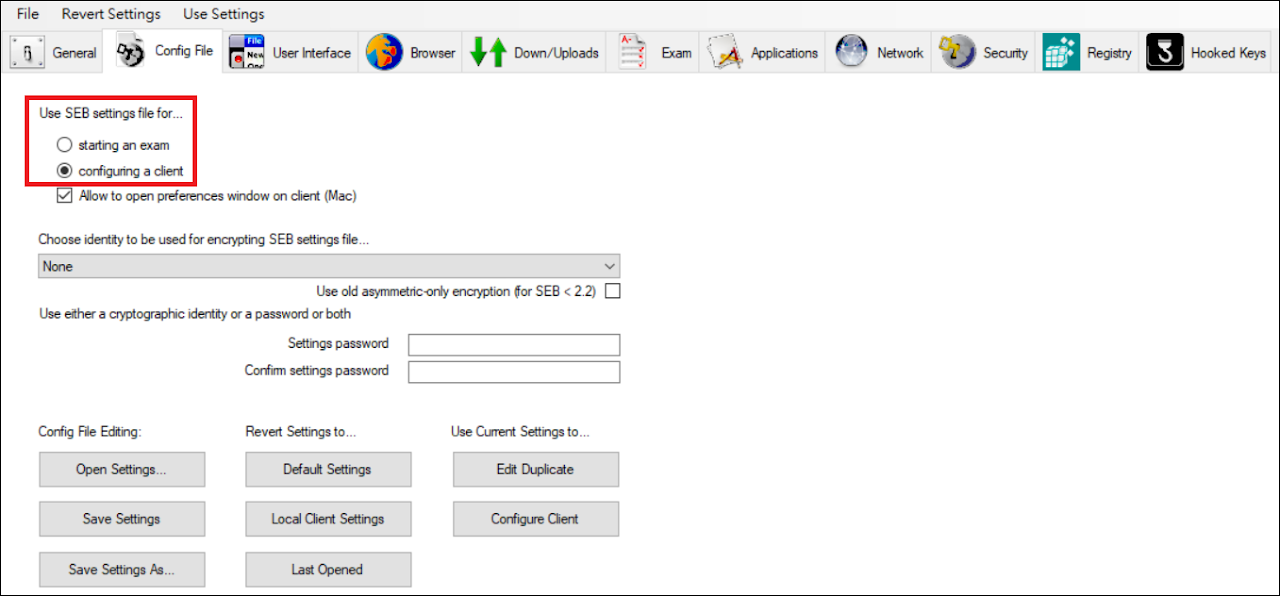The width and height of the screenshot is (1280, 596).
Task: Click the Settings password input field
Action: click(x=514, y=345)
